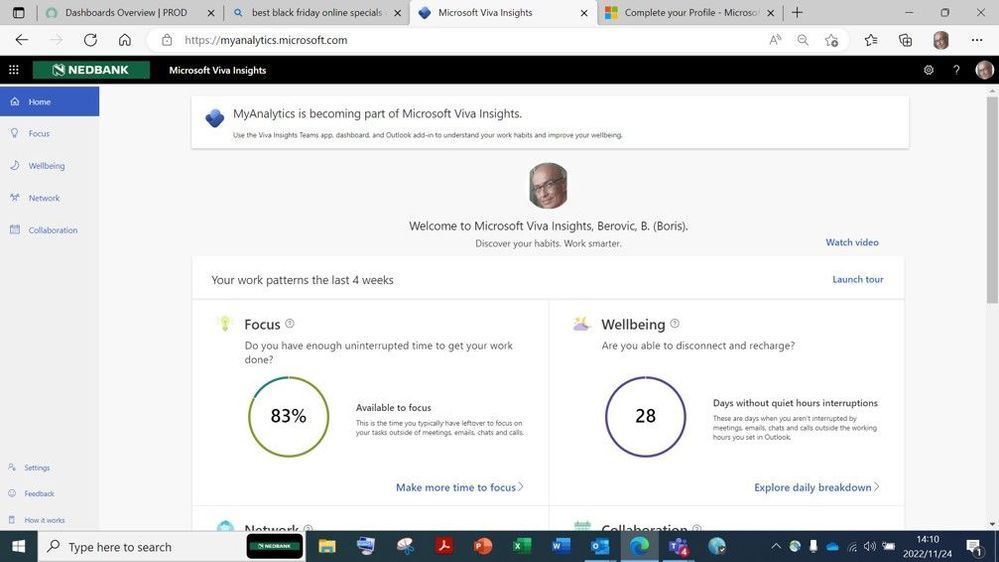Click Make more time to focus link
Screen dimensions: 999x562
click(459, 487)
